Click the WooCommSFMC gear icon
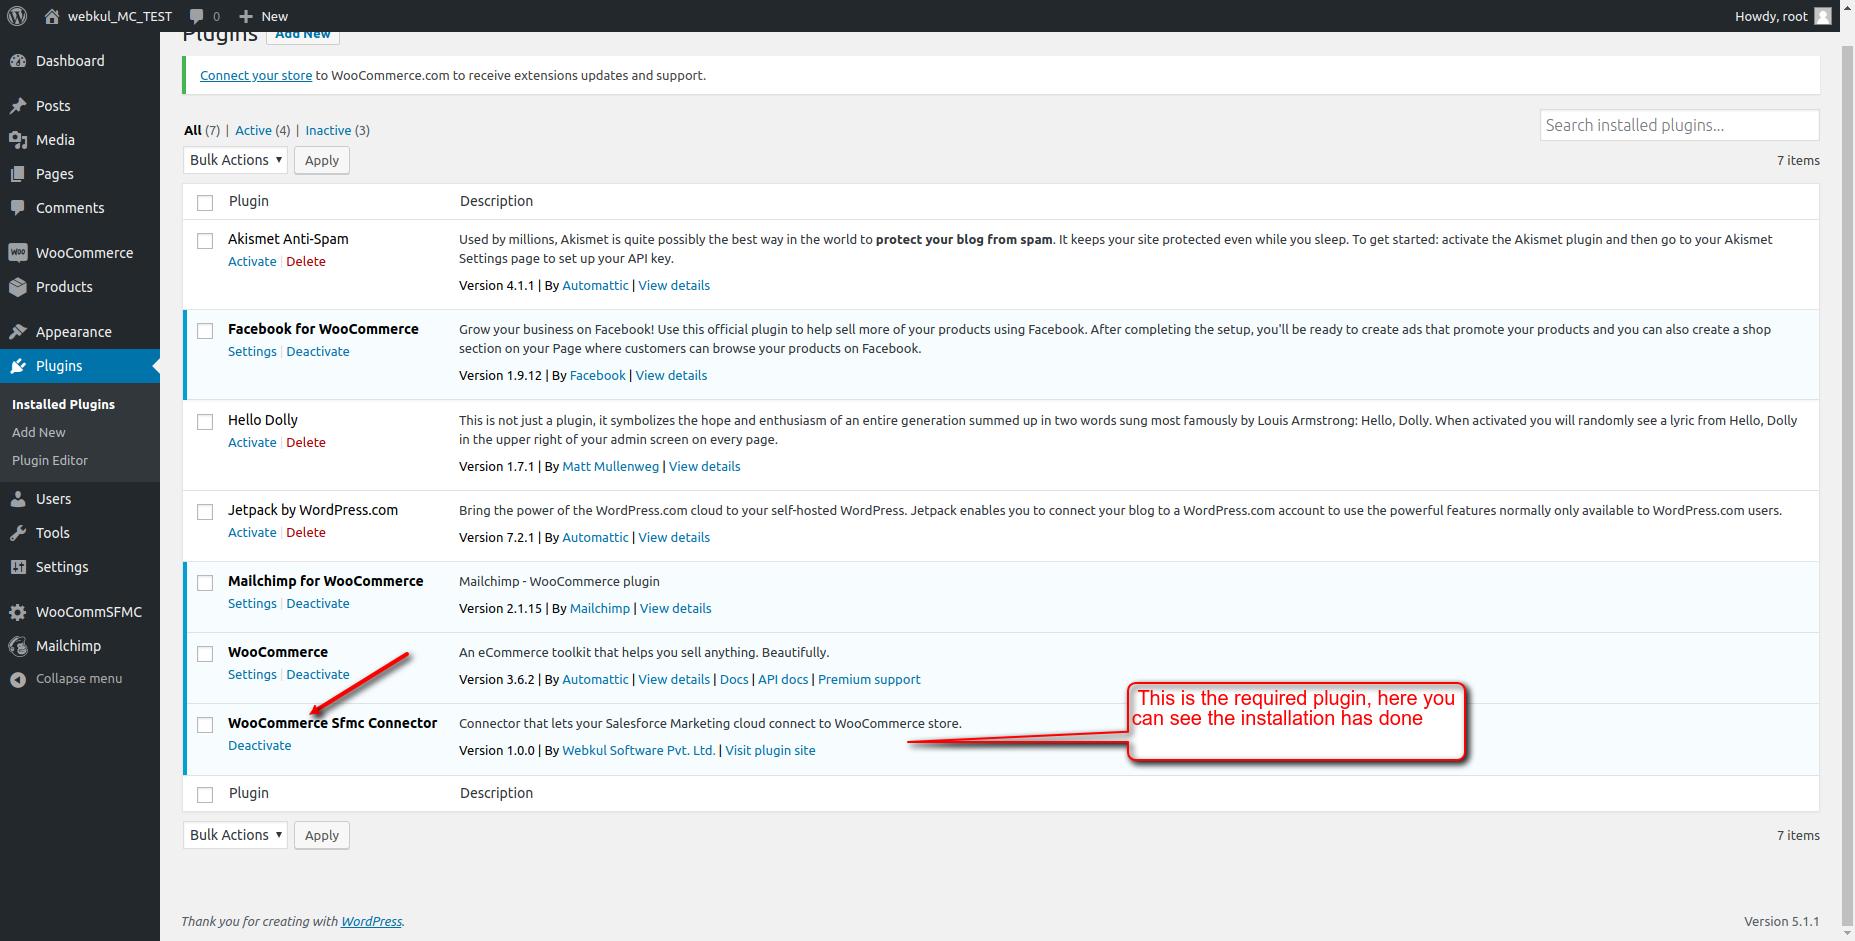 [18, 612]
